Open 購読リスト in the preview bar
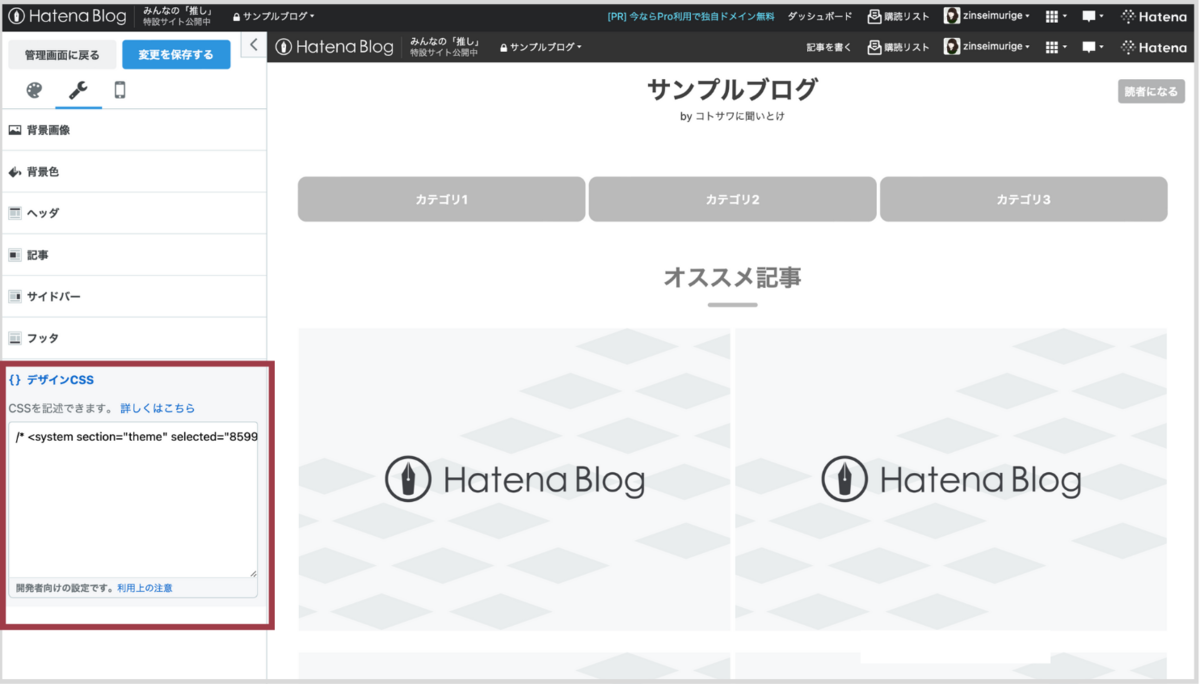This screenshot has width=1200, height=684. coord(898,47)
